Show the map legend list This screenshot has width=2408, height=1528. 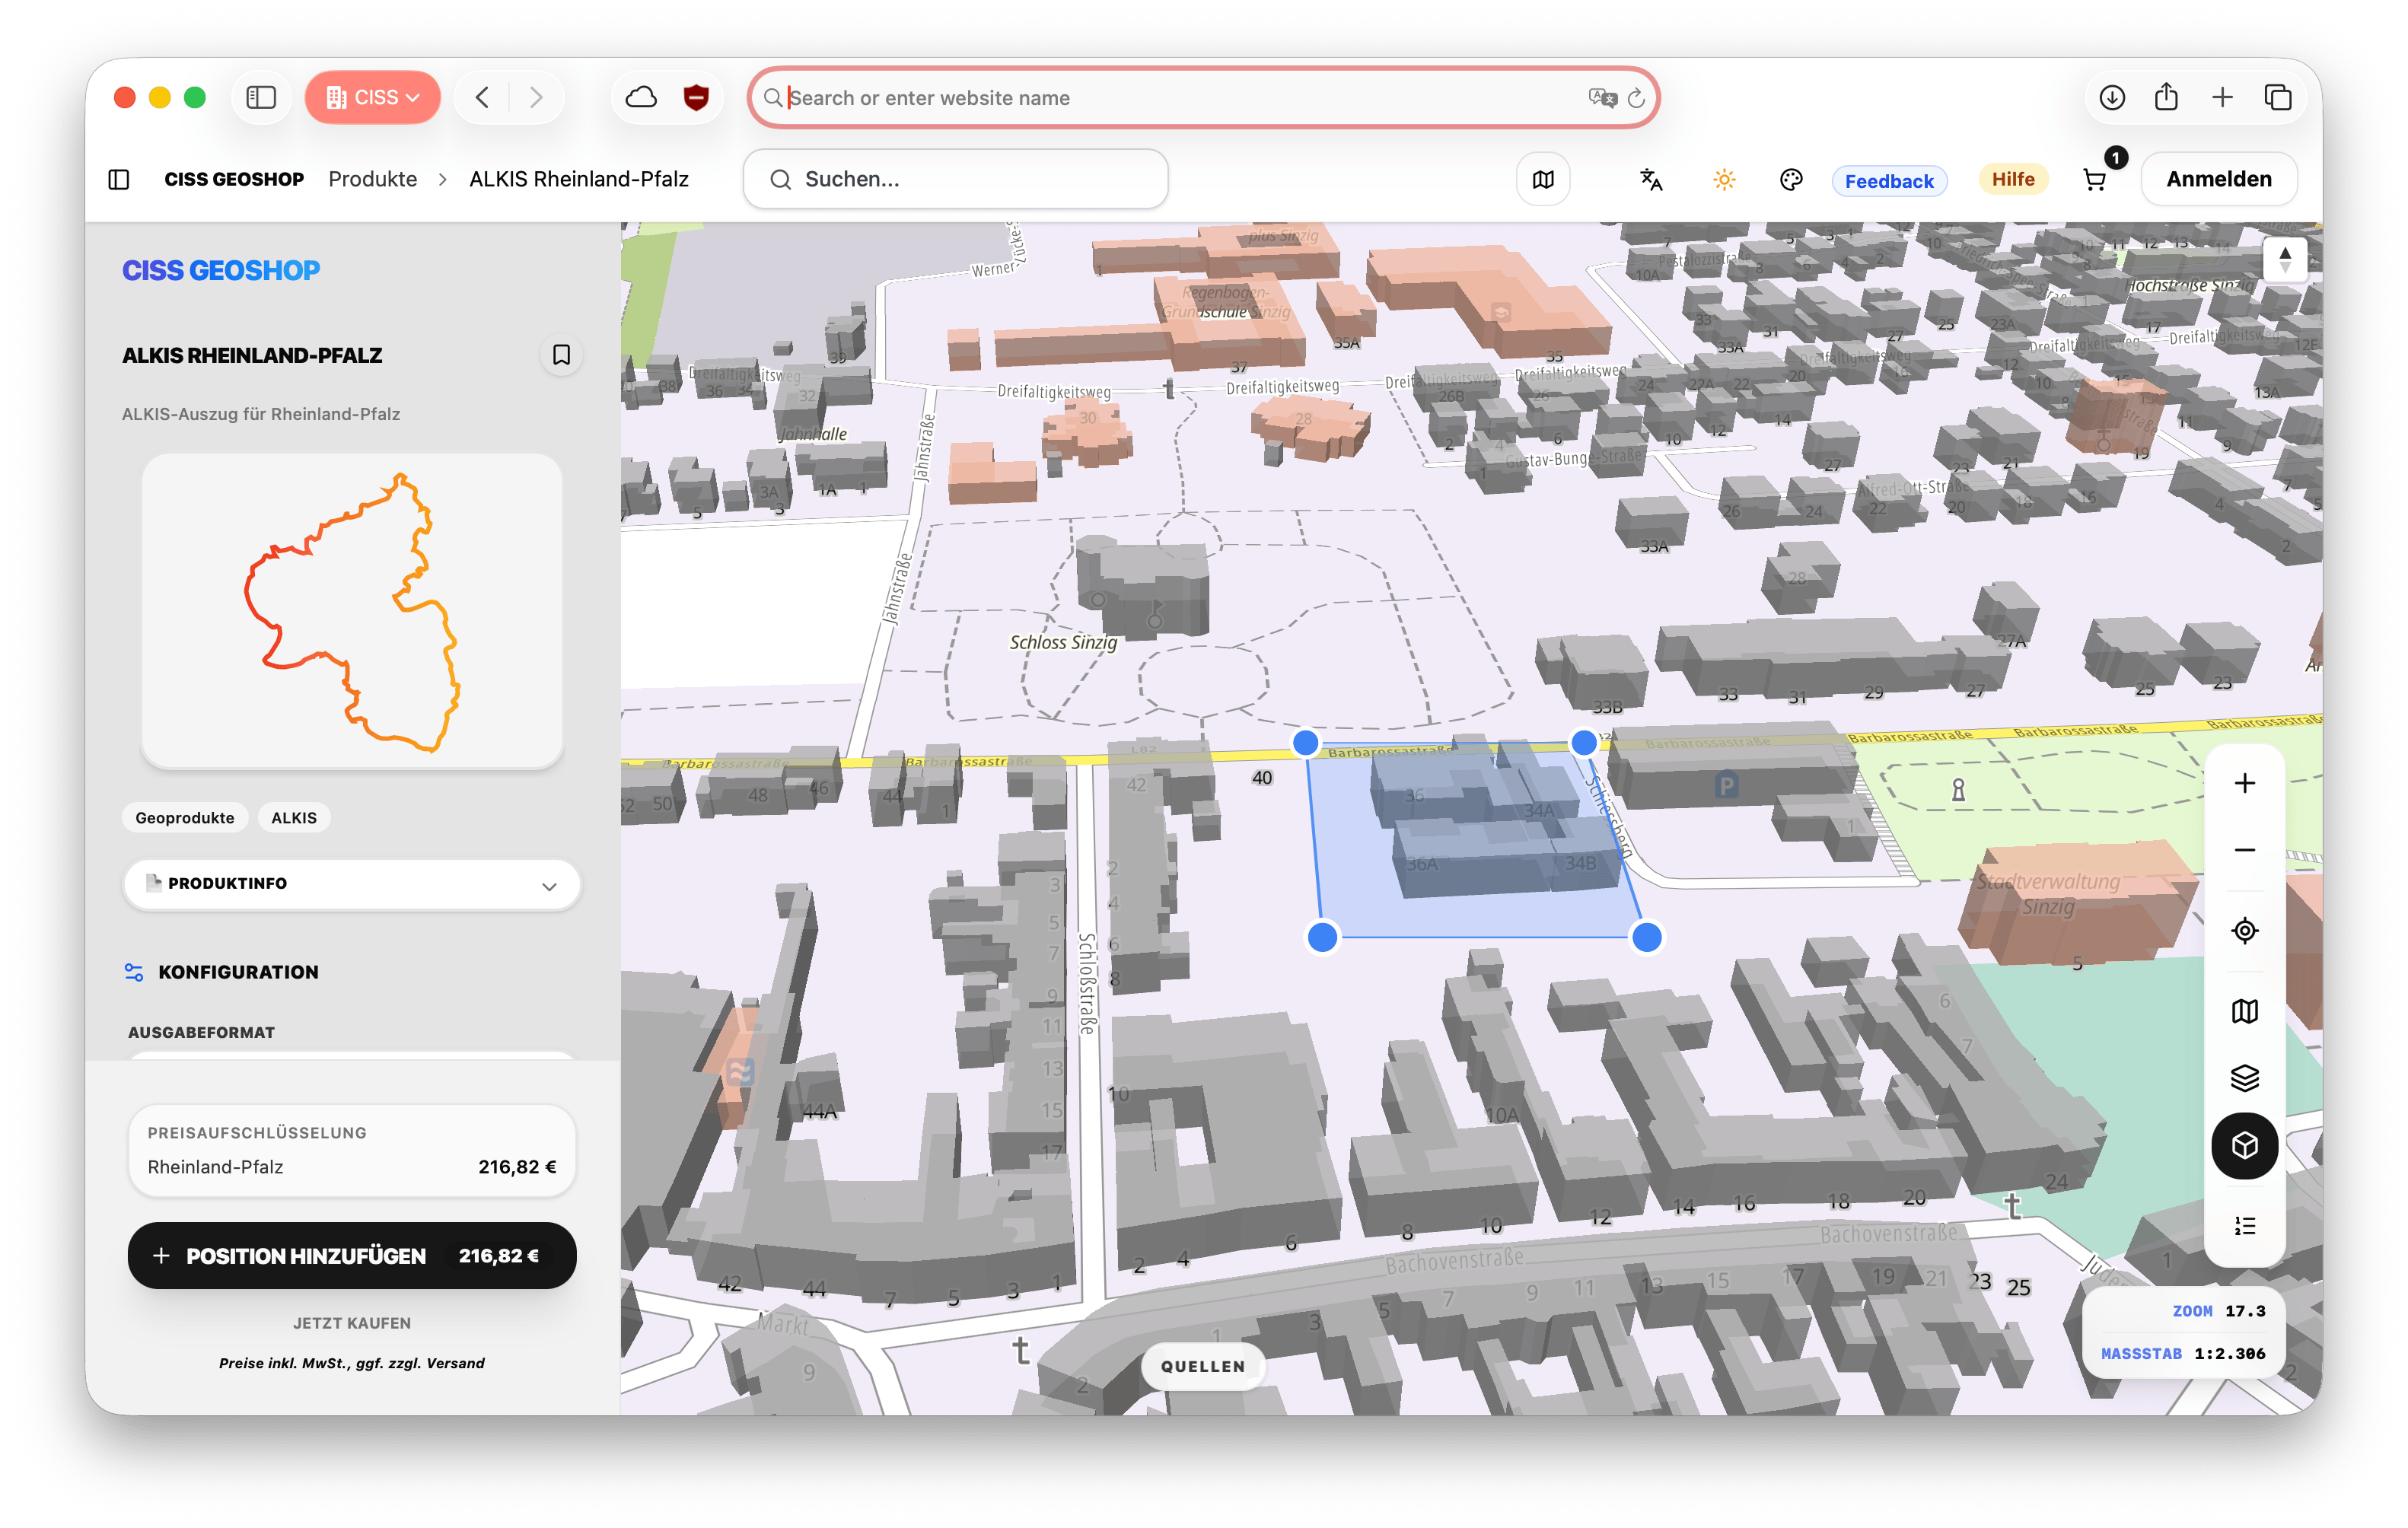coord(2245,1226)
